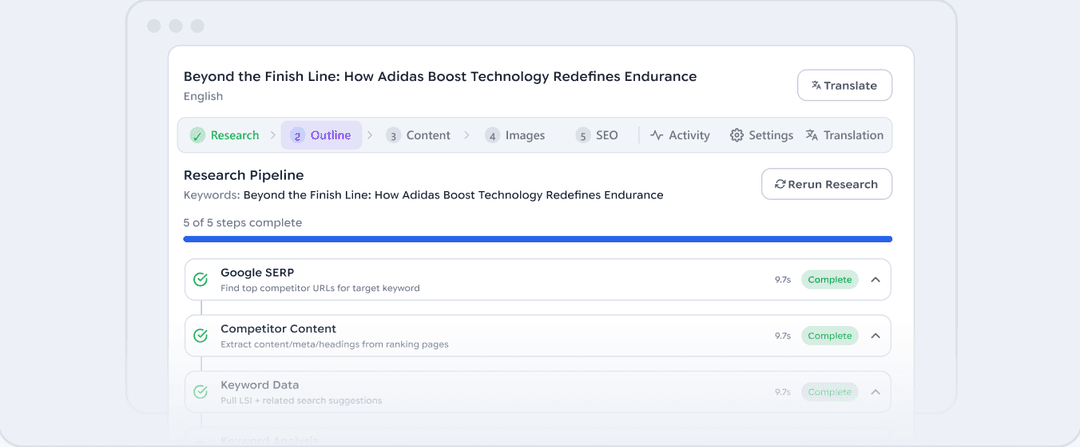Click the blue research progress bar
Screen dimensions: 1080x447
click(x=538, y=239)
